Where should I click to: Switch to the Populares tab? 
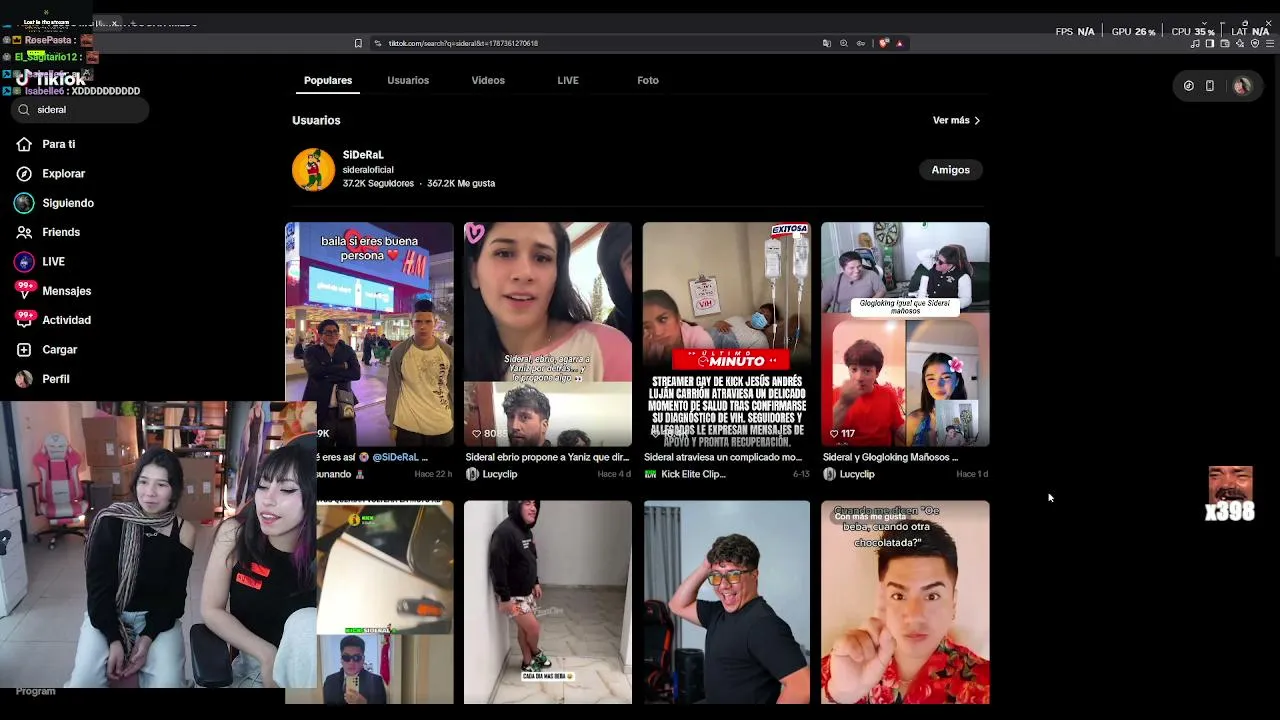(328, 80)
